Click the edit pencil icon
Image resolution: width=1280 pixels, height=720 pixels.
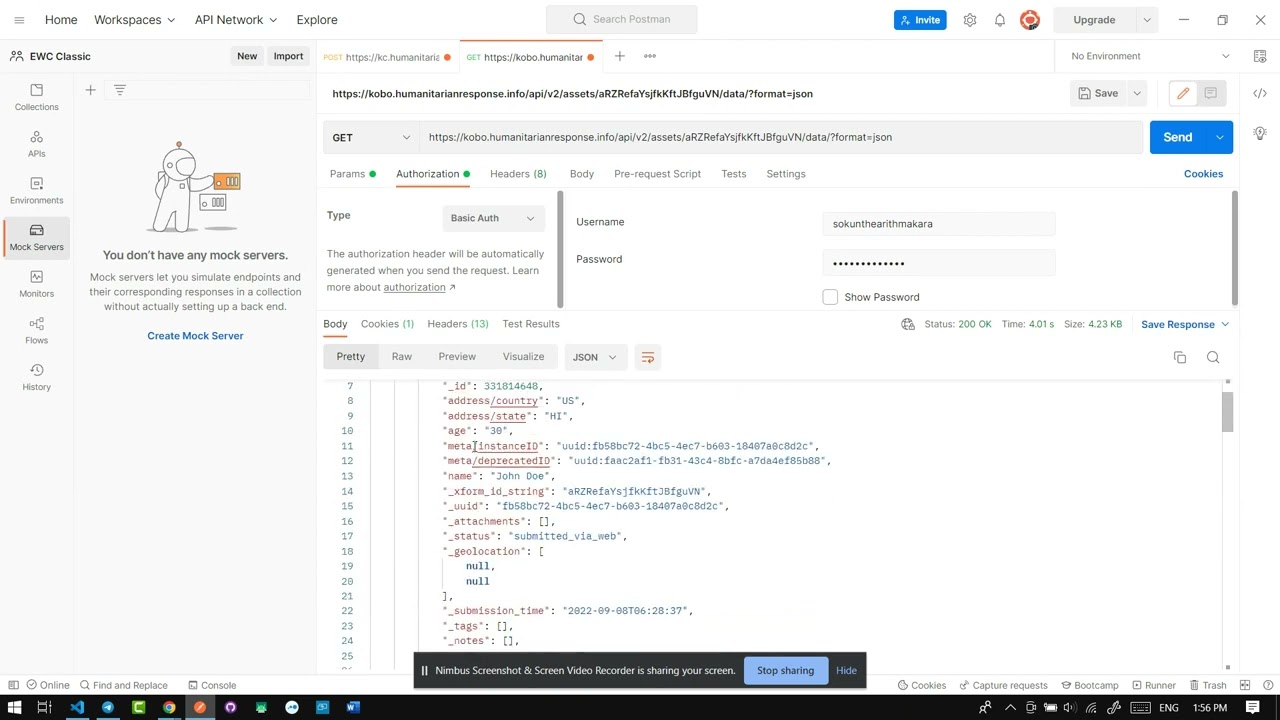(x=1183, y=93)
